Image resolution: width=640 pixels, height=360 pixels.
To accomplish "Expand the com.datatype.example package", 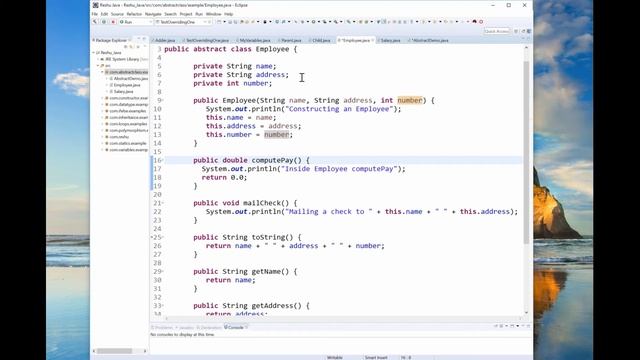I will pos(102,104).
